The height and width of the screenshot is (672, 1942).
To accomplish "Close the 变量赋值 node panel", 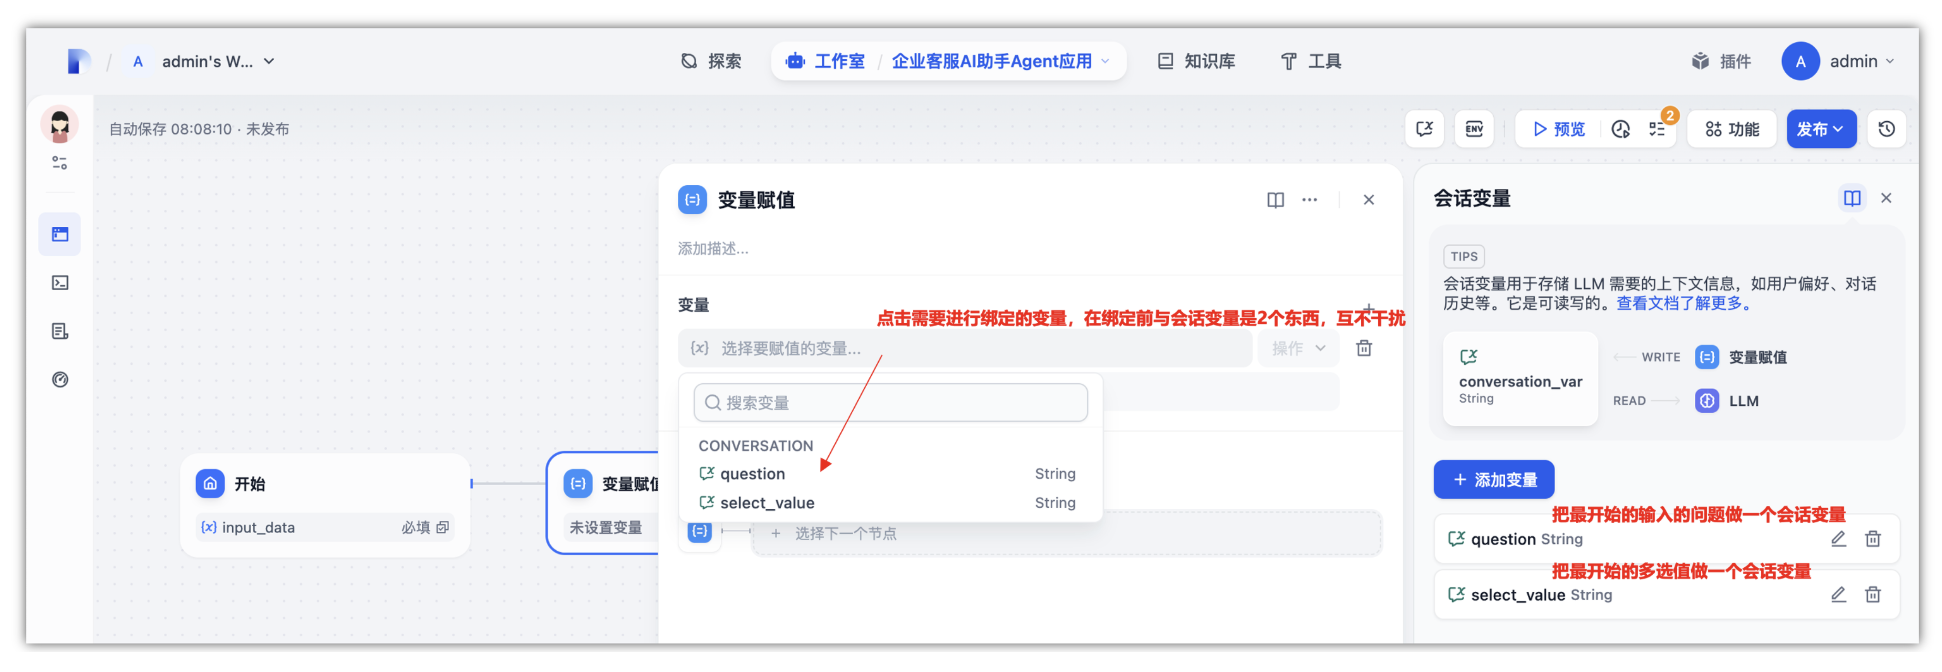I will point(1369,200).
